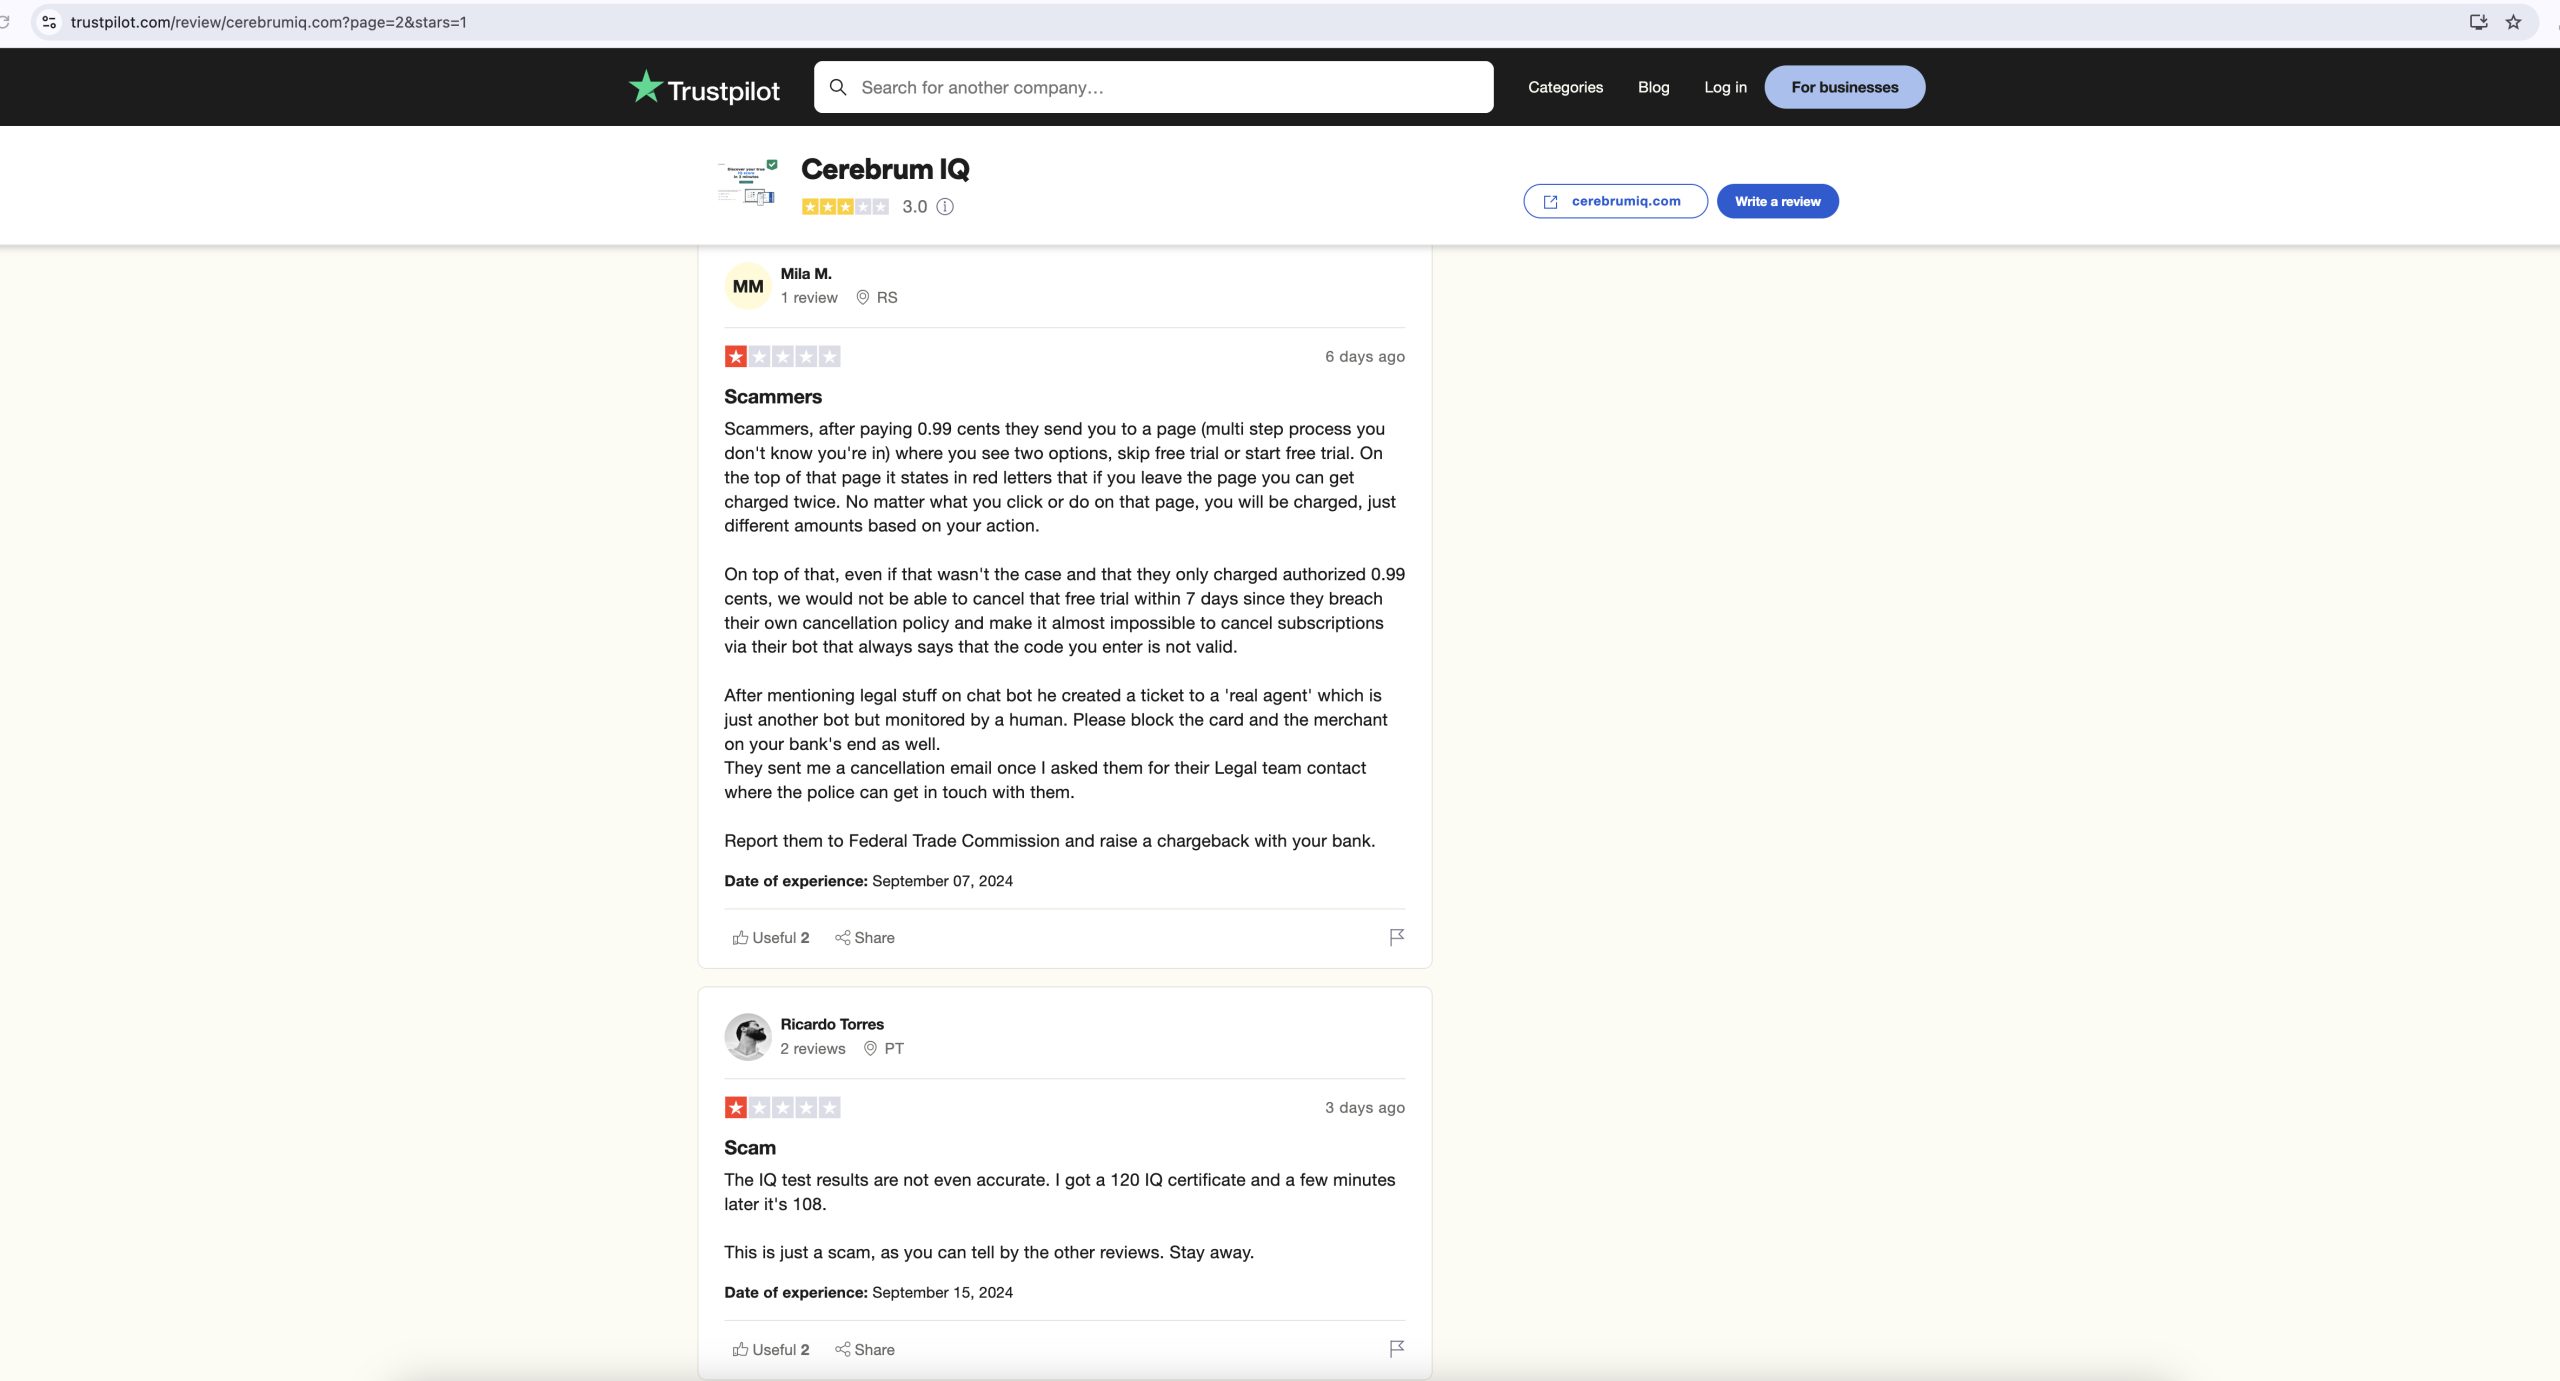Screen dimensions: 2560x1381
Task: Click 'Date of experience: September 07, 2024'
Action: [868, 881]
